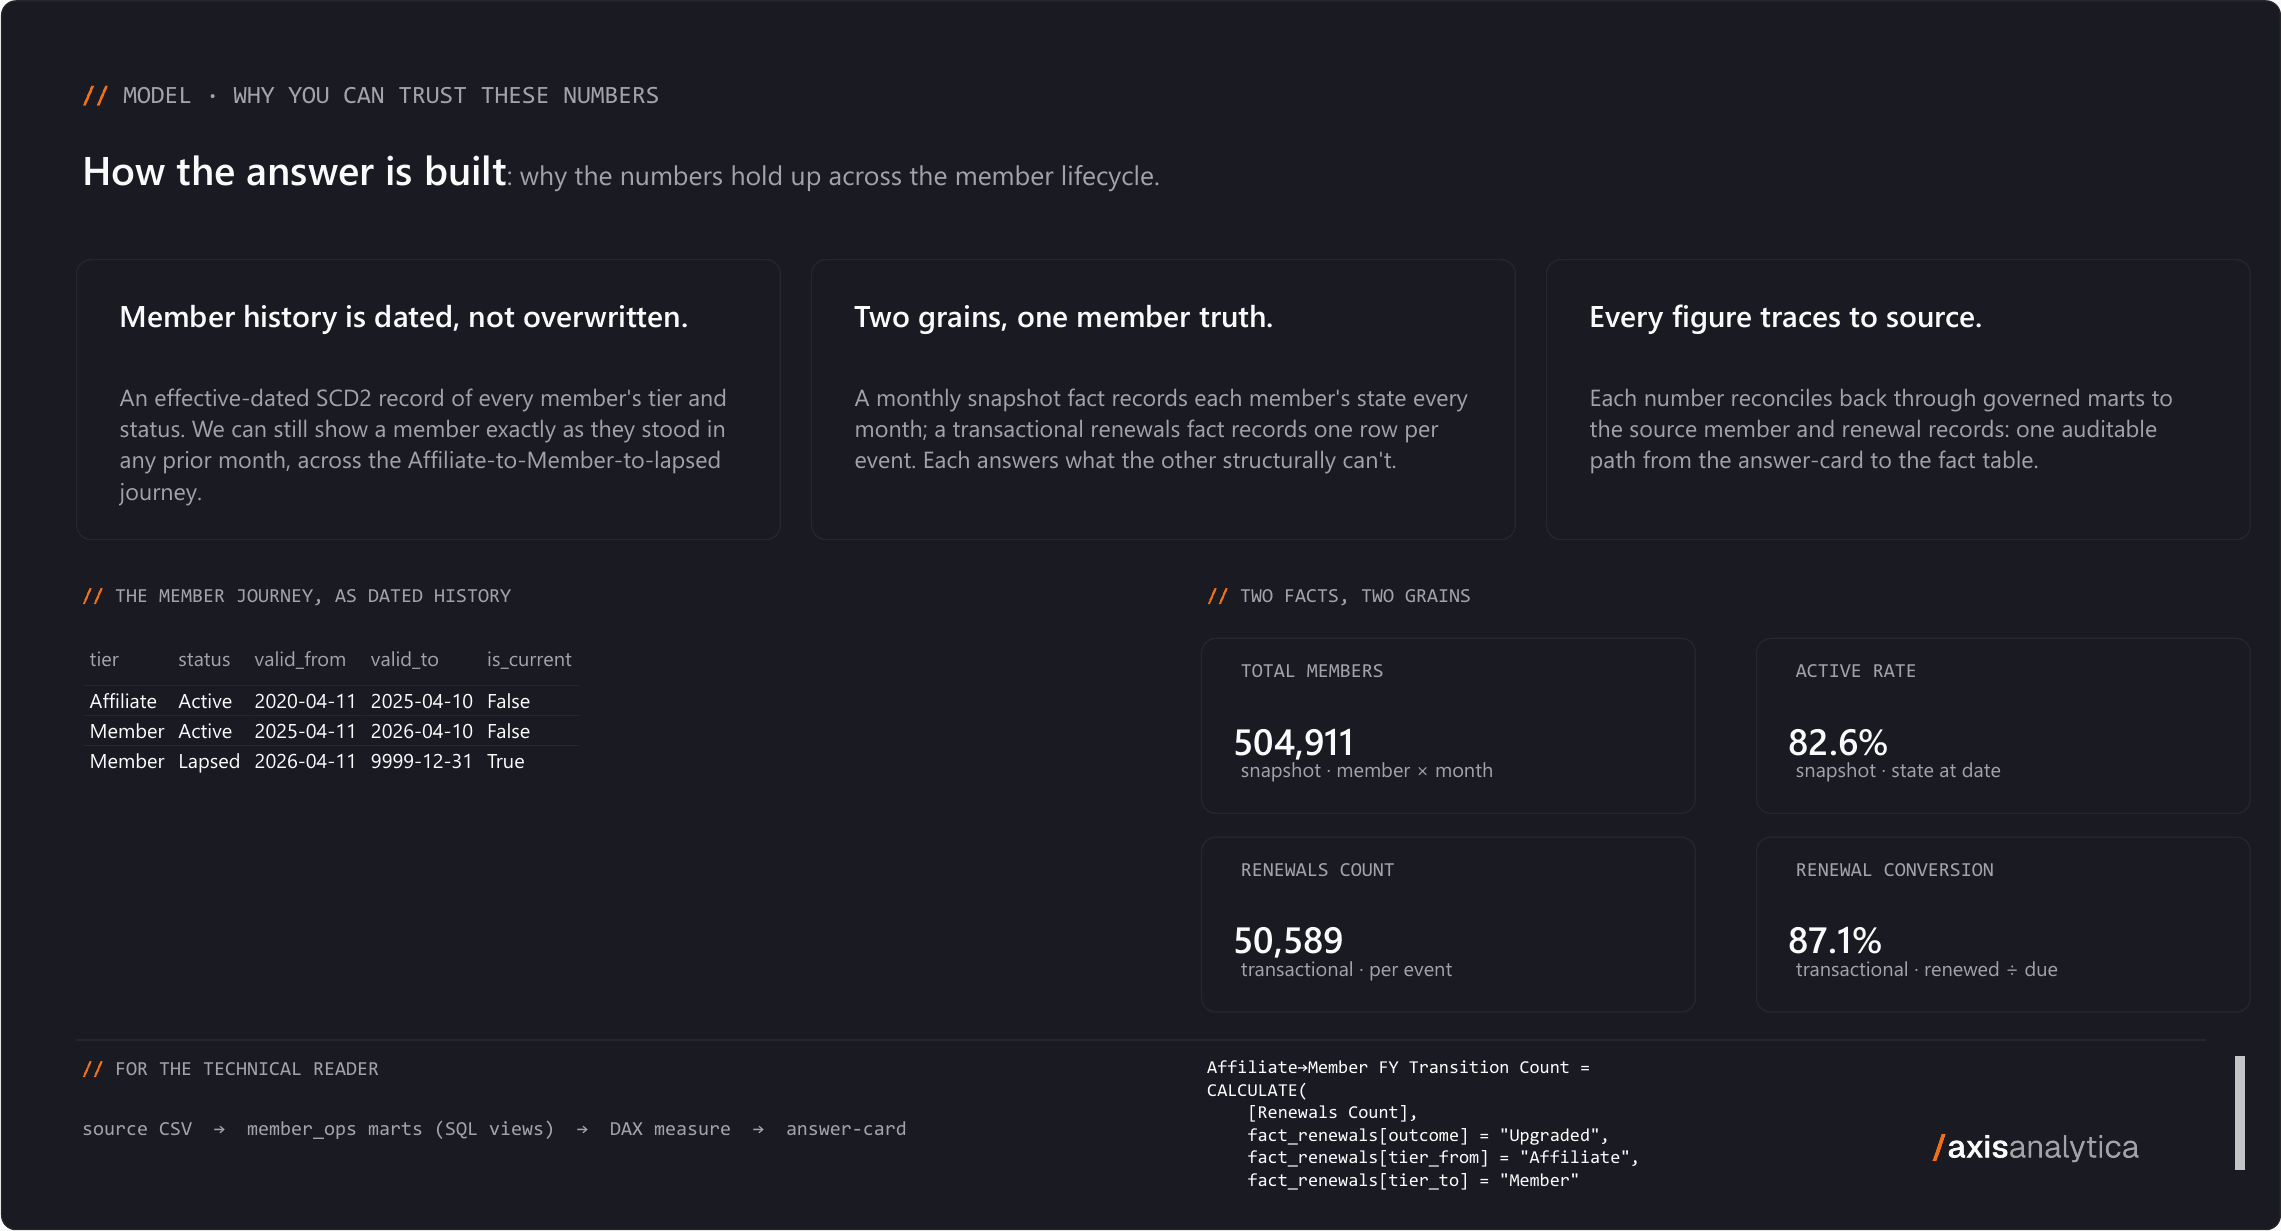Click the 'Every figure traces to source' card
Image resolution: width=2281 pixels, height=1231 pixels.
pyautogui.click(x=1898, y=400)
